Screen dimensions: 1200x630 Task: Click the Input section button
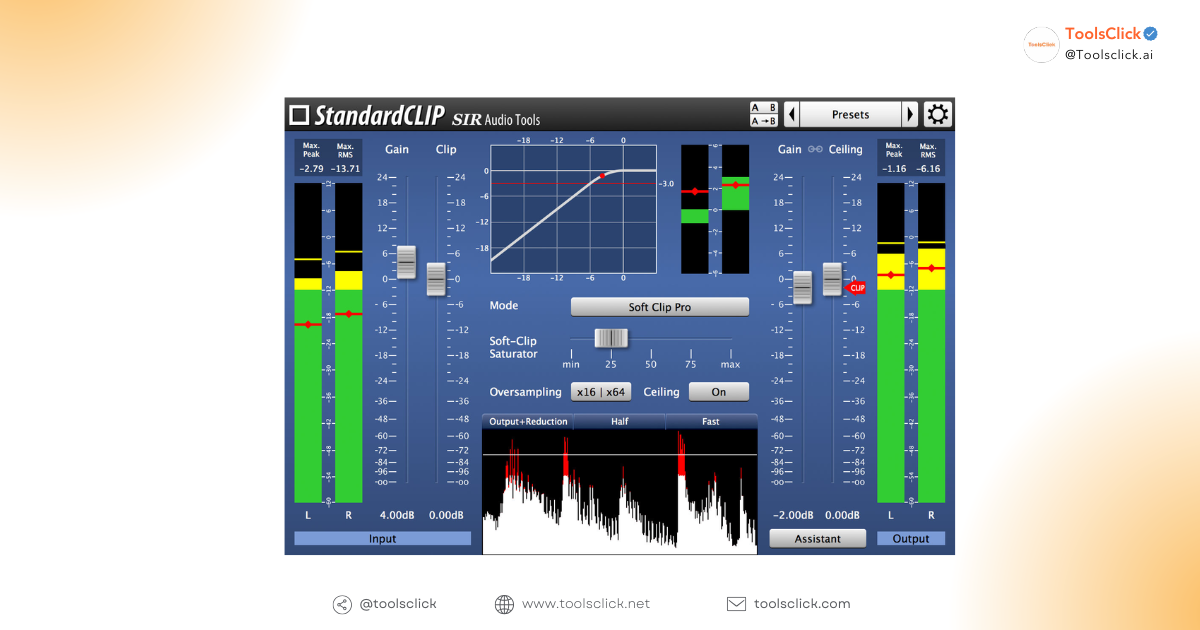point(382,539)
